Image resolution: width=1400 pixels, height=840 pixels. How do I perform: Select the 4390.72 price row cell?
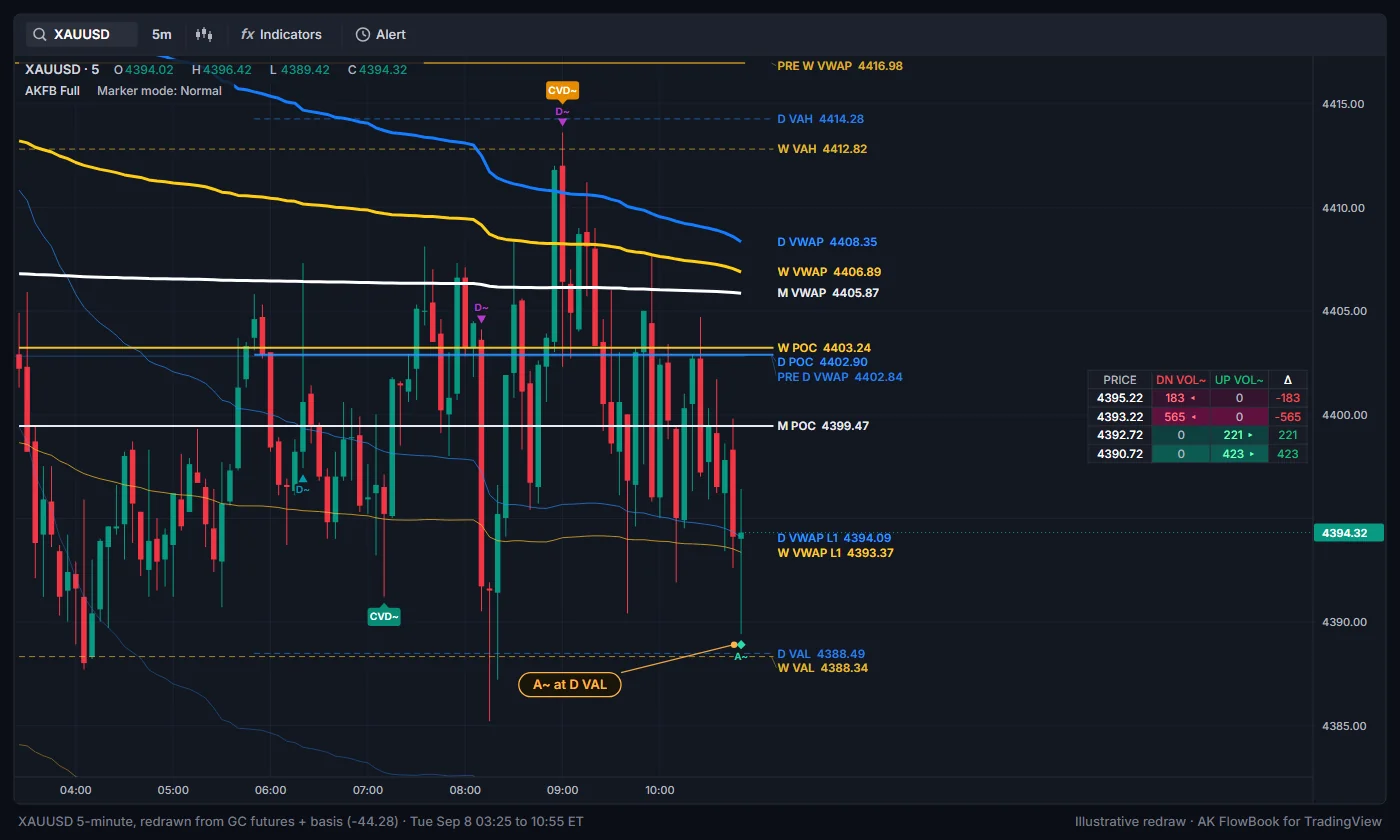(1120, 454)
